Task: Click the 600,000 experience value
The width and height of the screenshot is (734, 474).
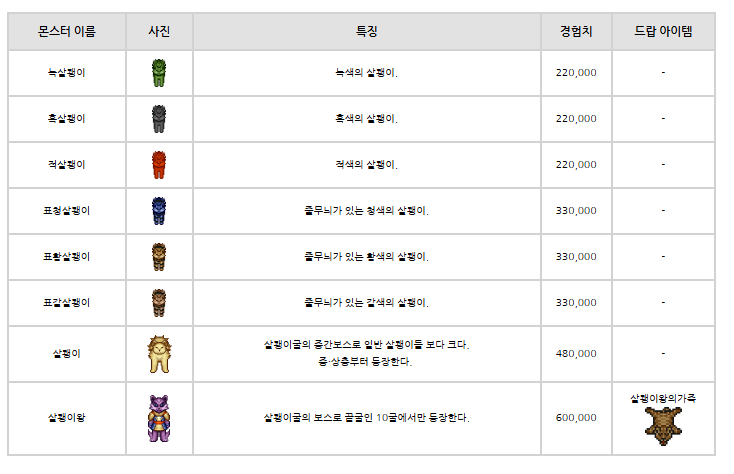Action: click(576, 418)
